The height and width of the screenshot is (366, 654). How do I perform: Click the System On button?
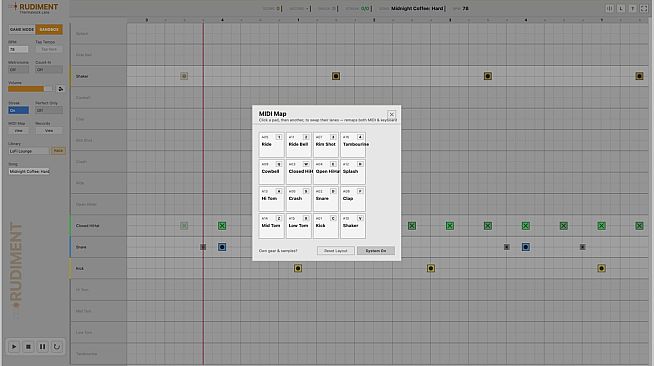click(x=375, y=251)
